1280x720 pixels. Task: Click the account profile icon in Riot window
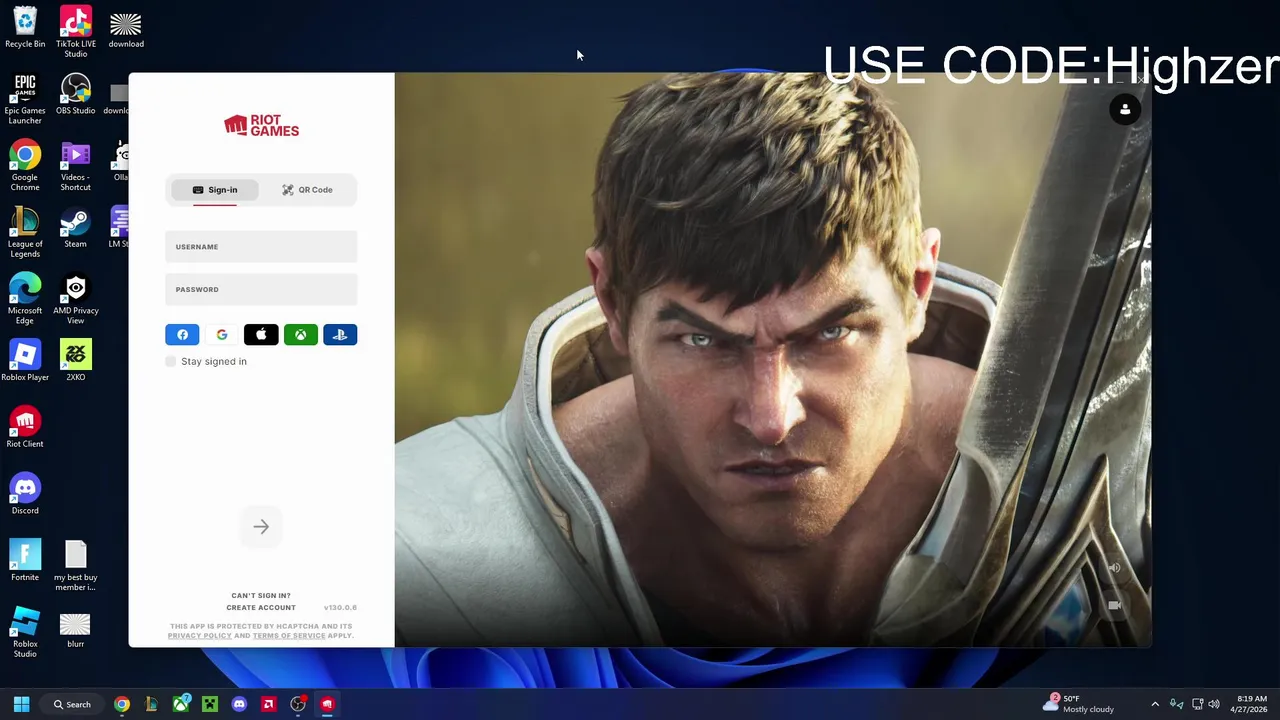pos(1125,110)
